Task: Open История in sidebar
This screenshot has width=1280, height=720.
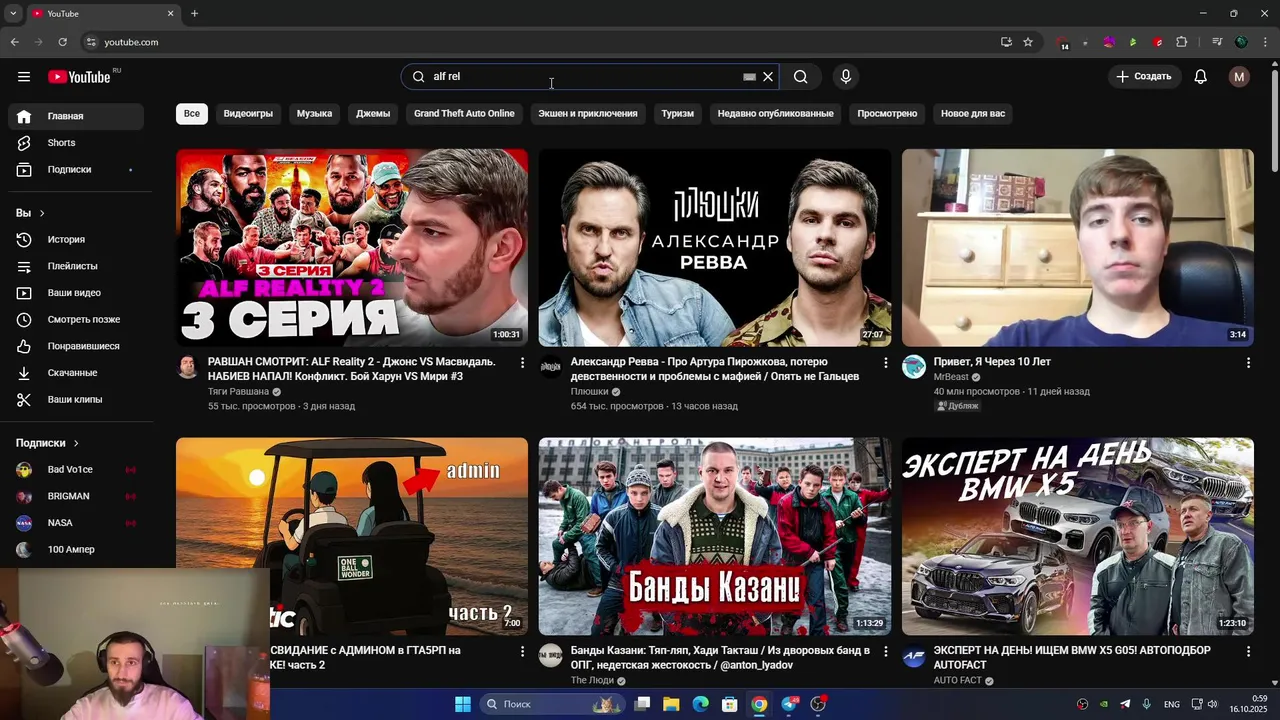Action: coord(76,240)
